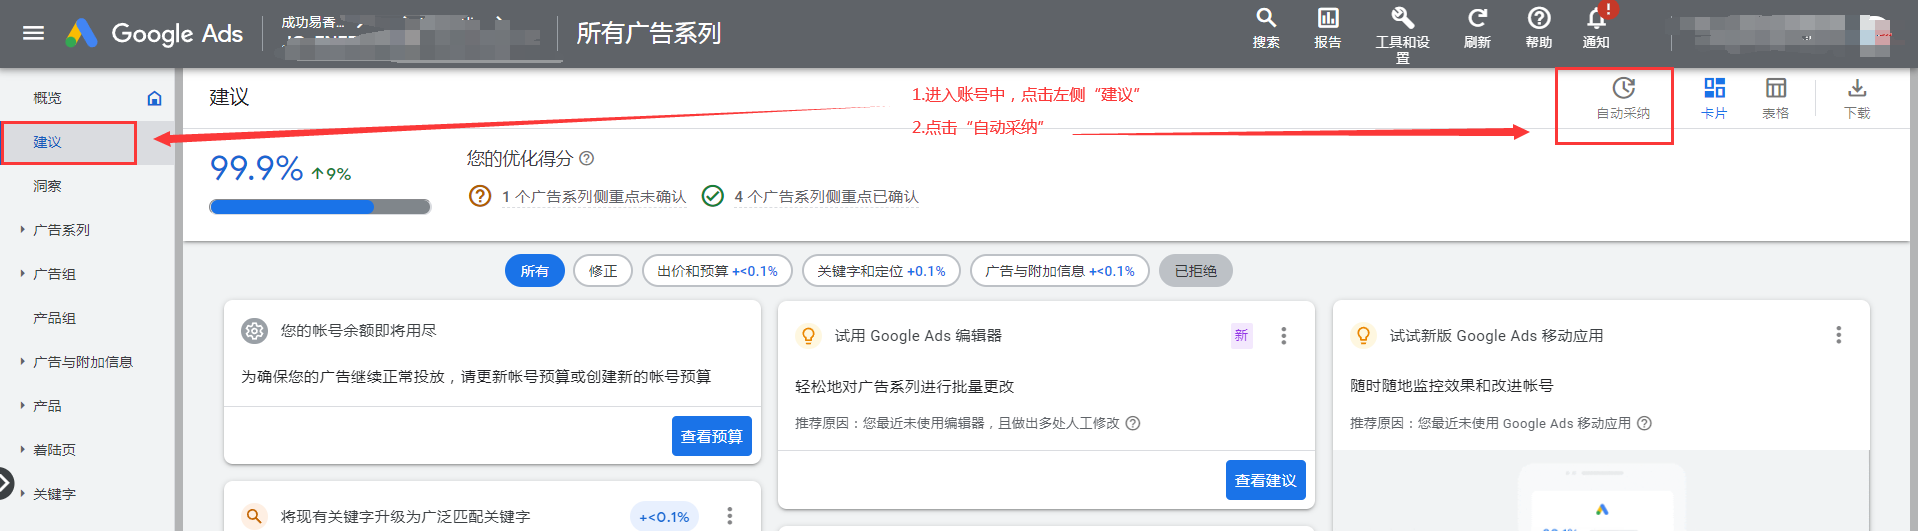Select the 广告与附加信息 filter chip
The width and height of the screenshot is (1918, 531).
[1060, 271]
